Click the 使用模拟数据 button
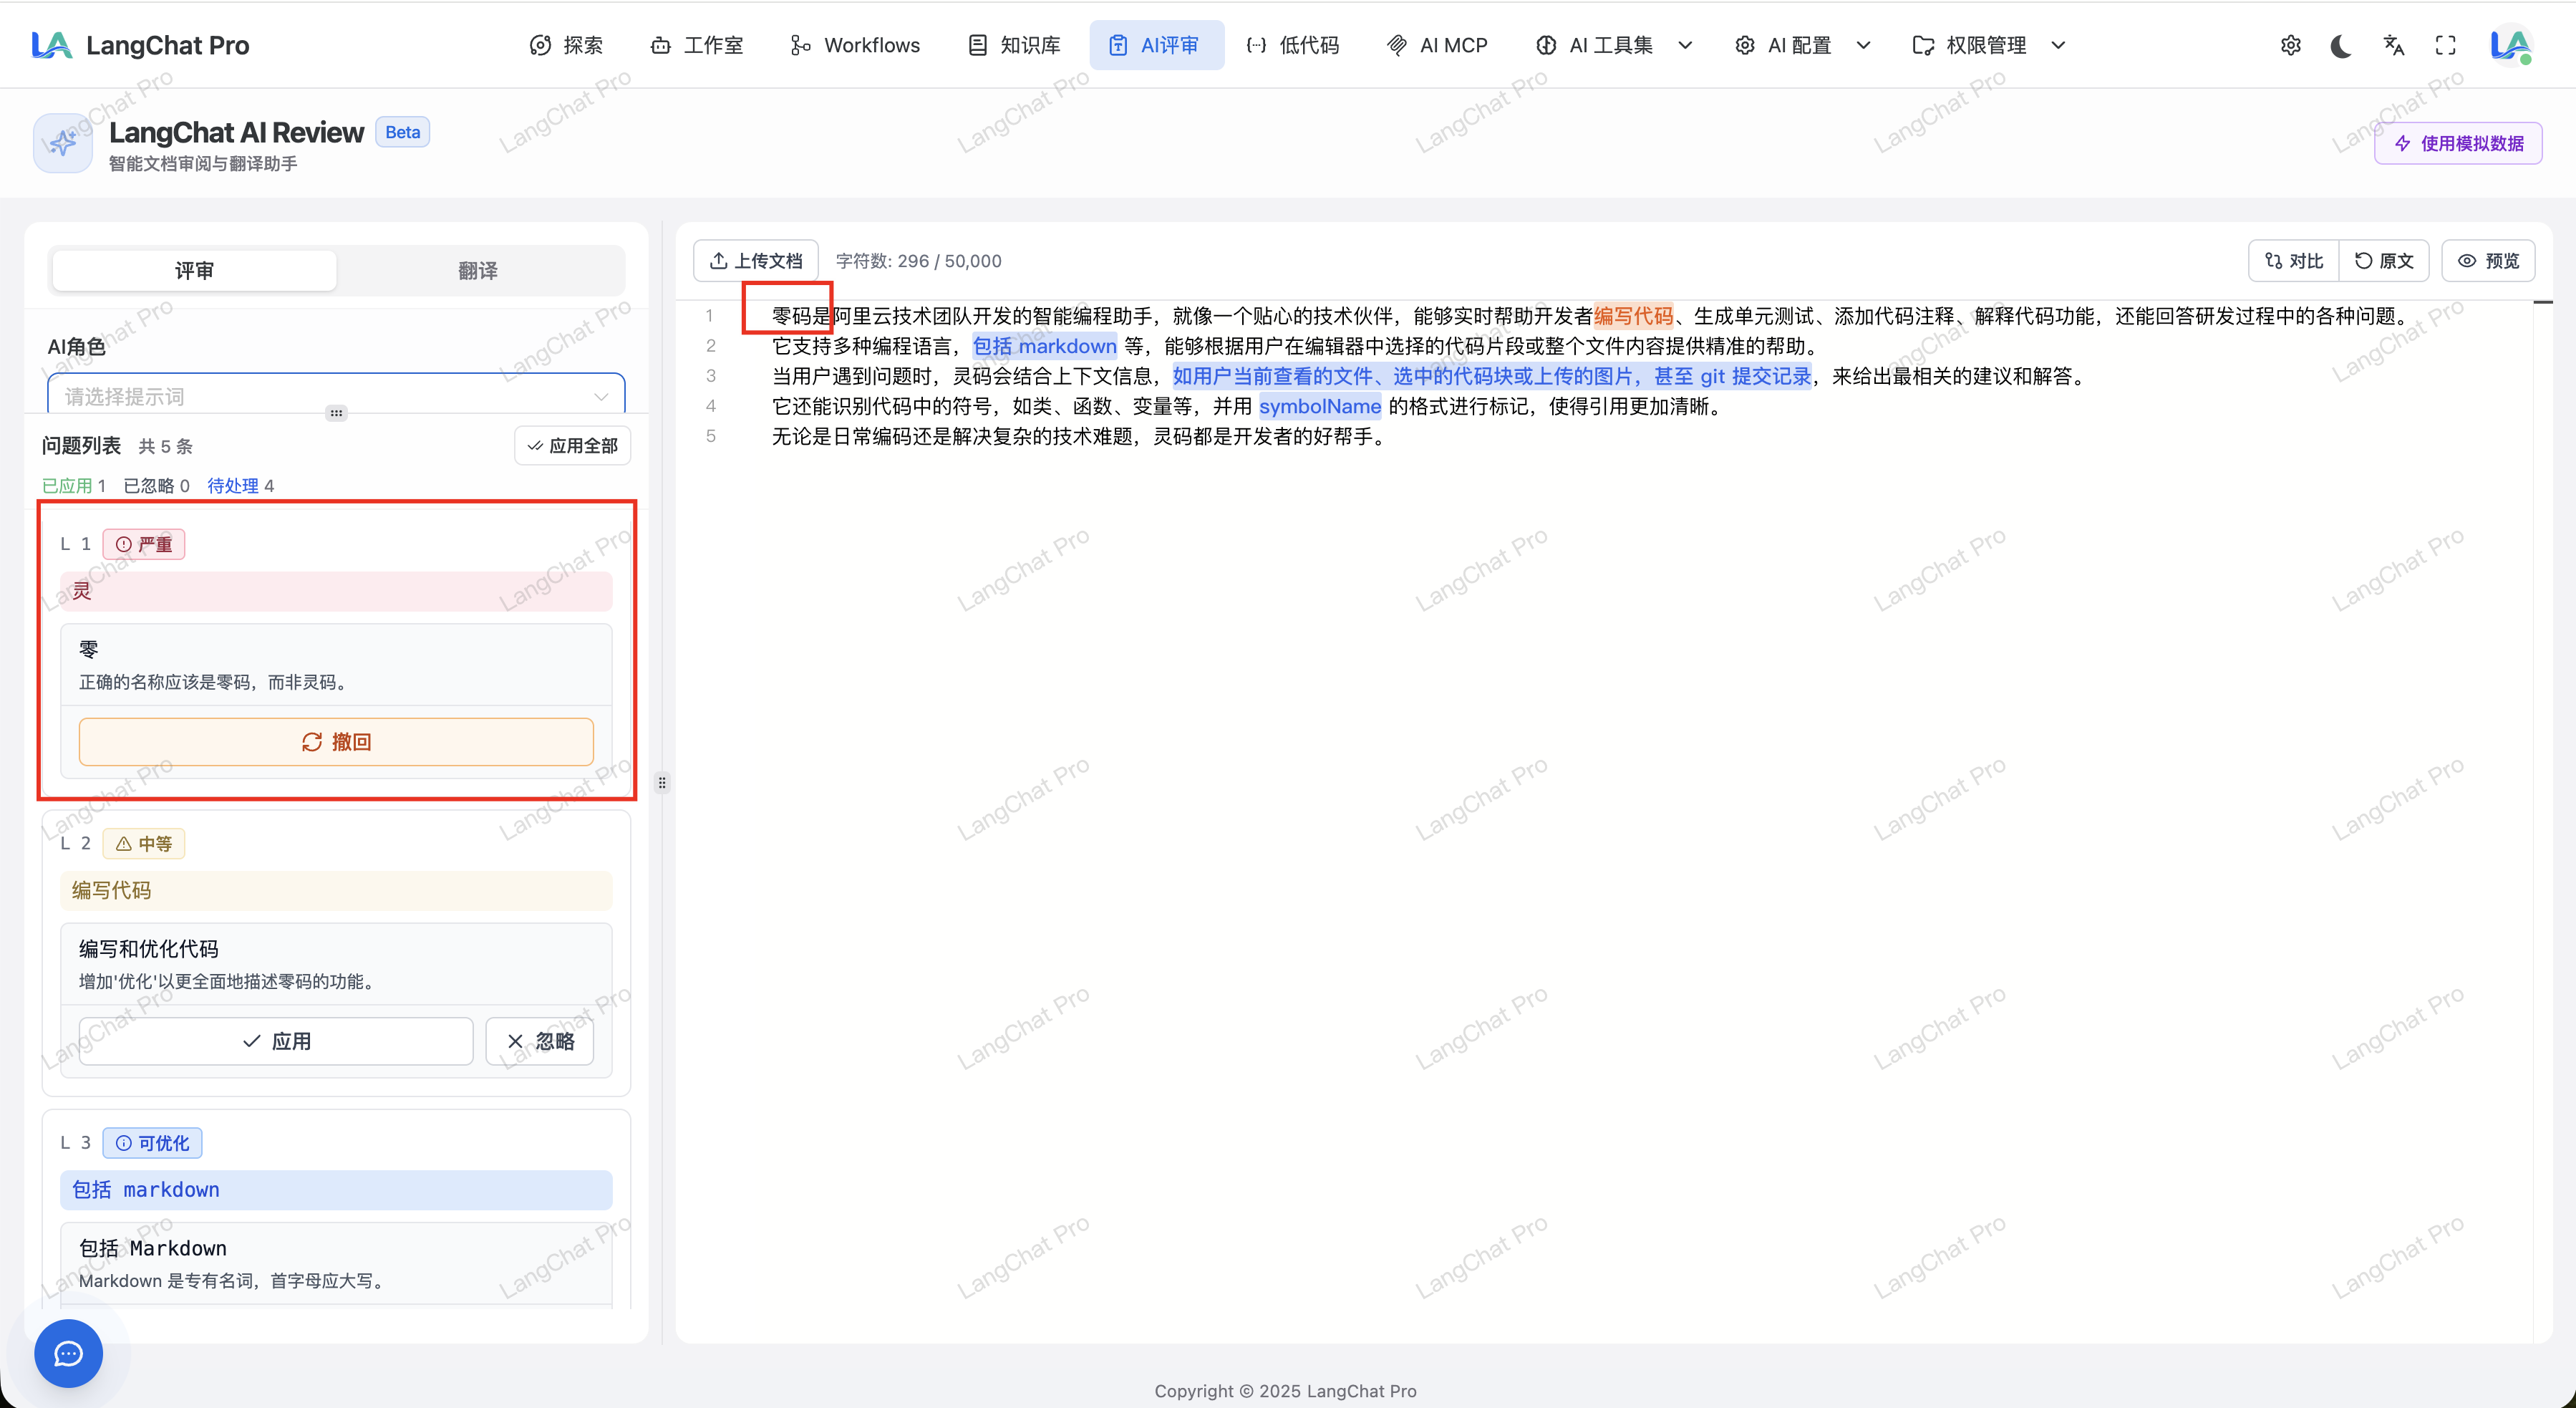 pos(2458,143)
